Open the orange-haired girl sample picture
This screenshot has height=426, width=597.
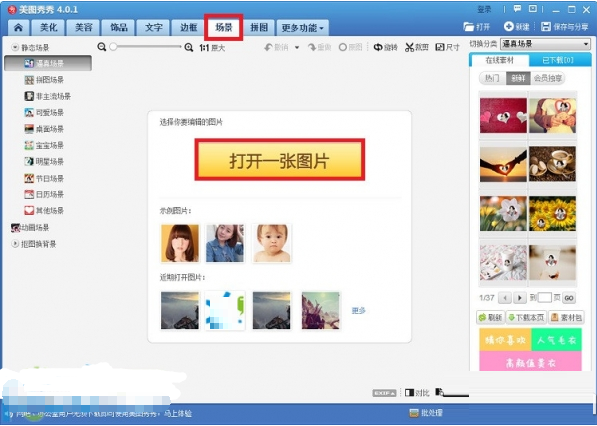coord(180,243)
